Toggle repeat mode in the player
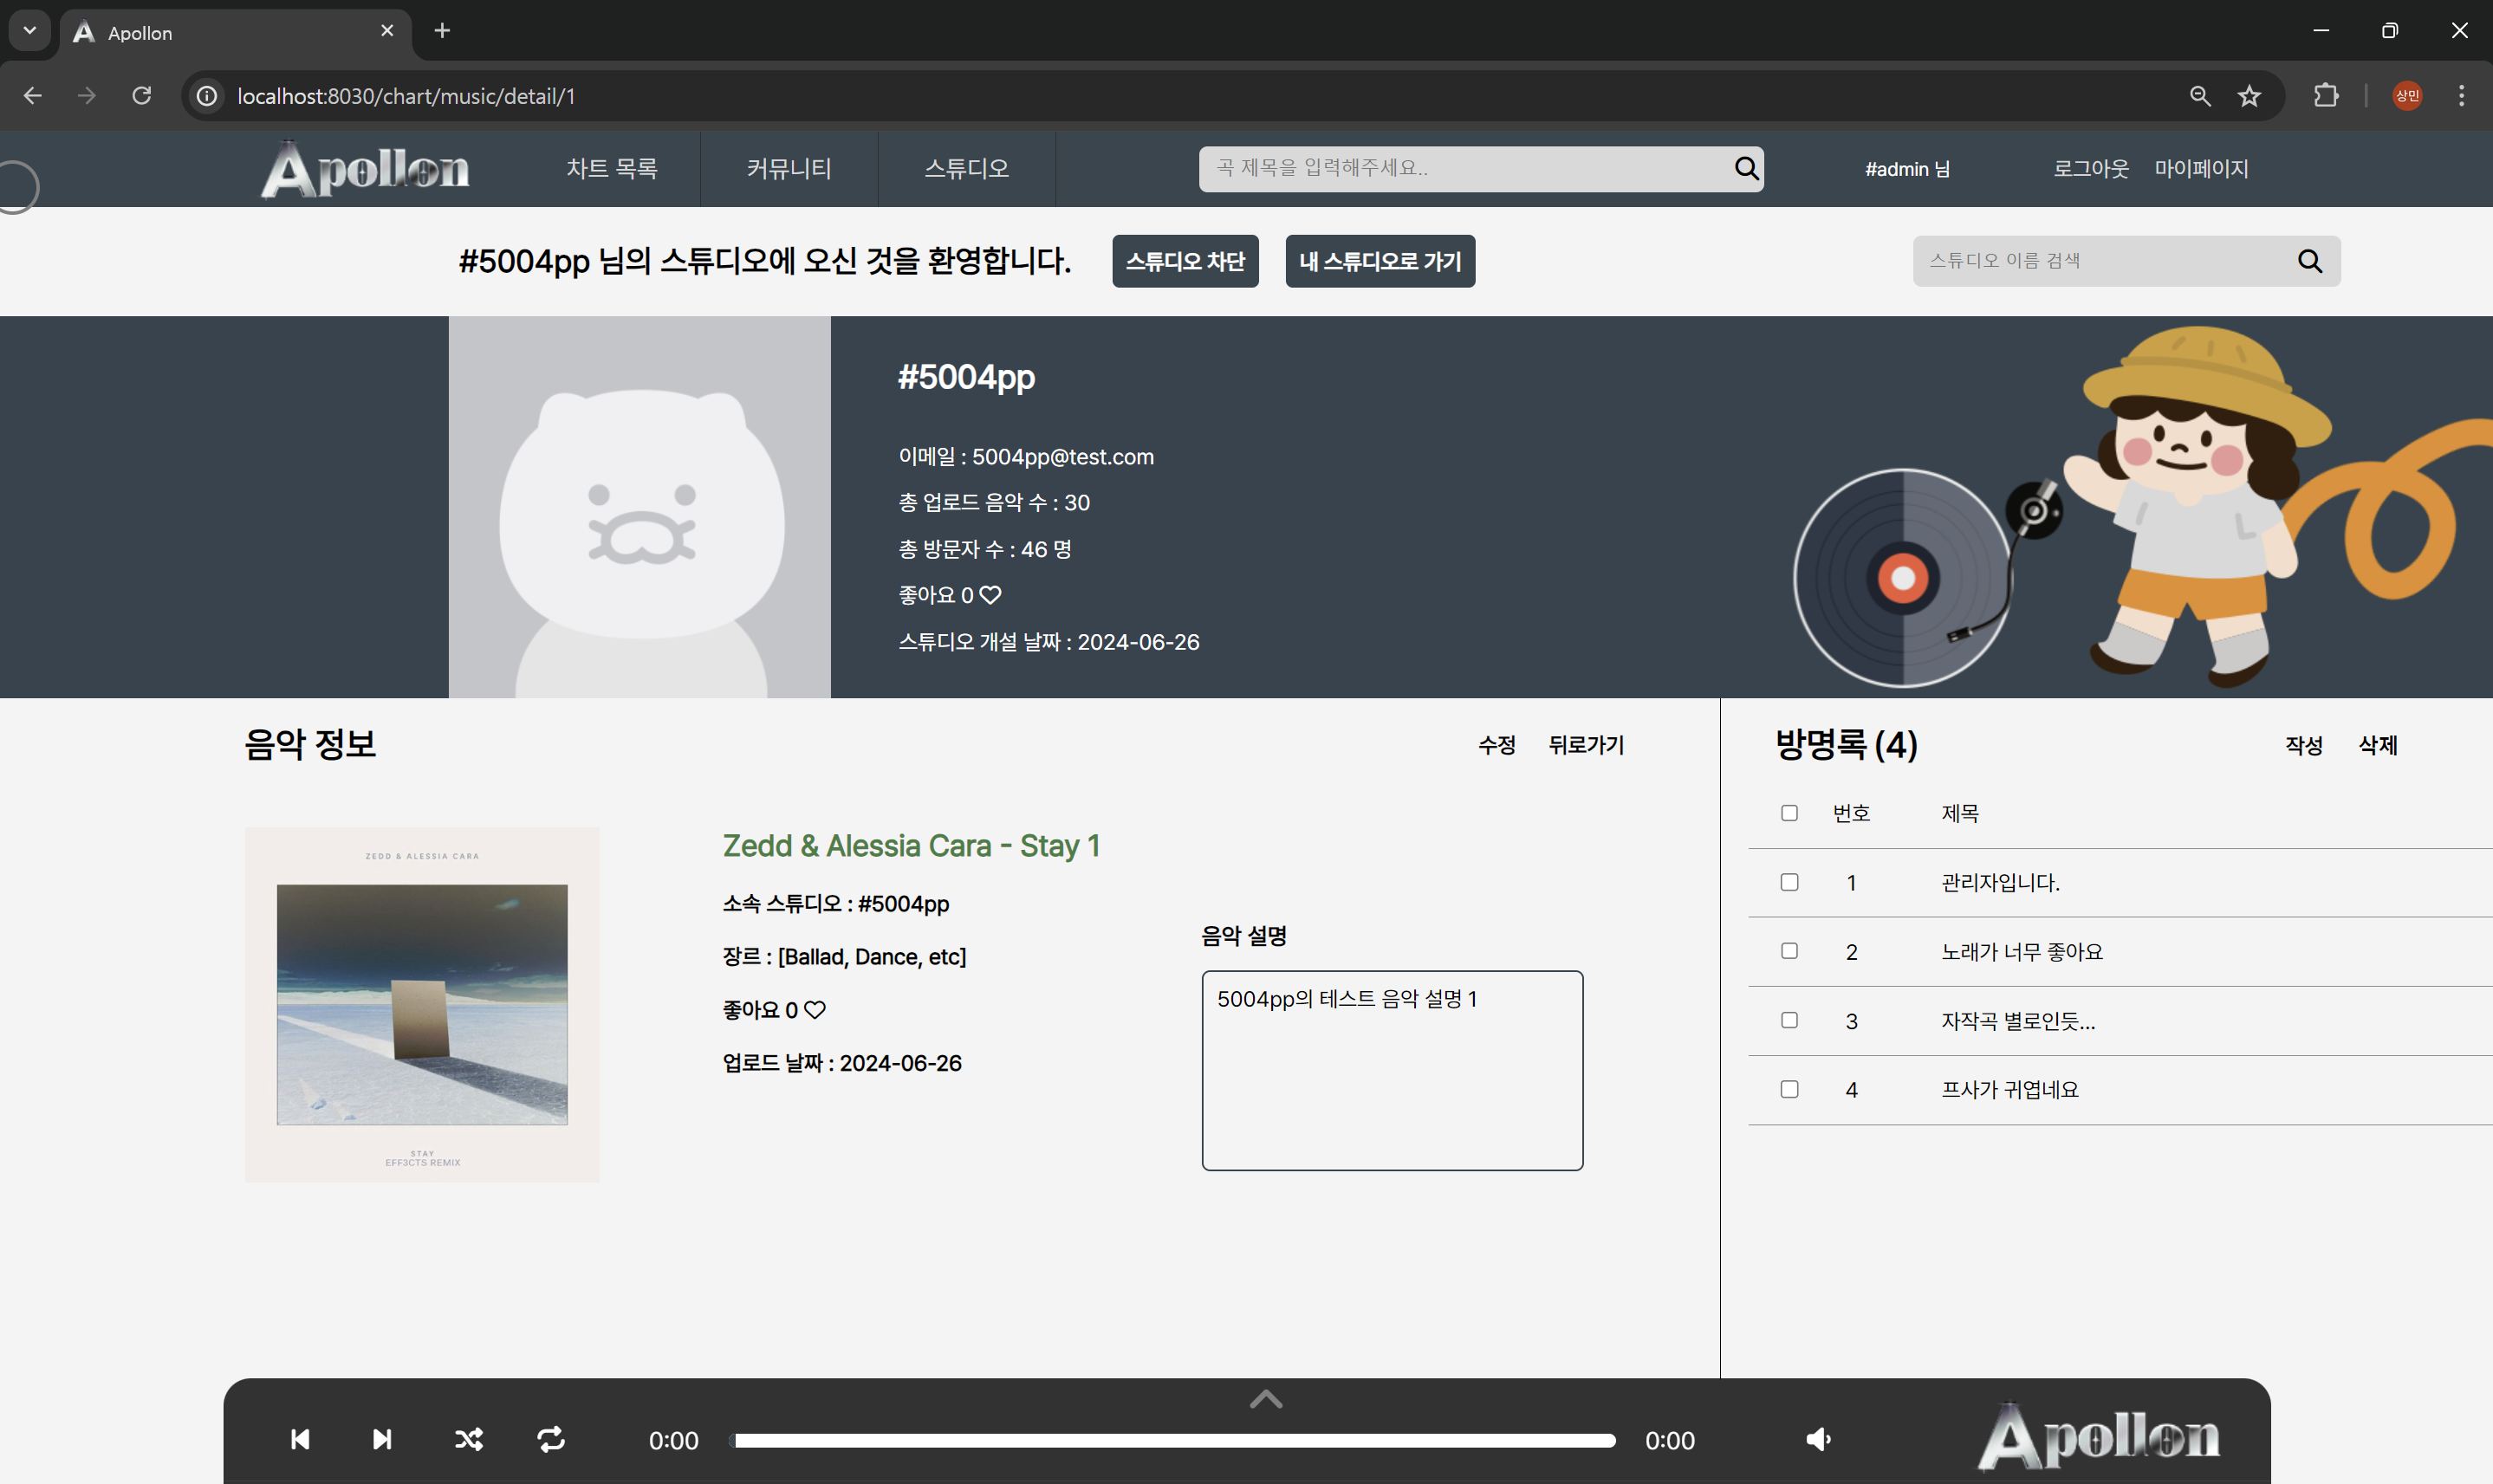This screenshot has width=2493, height=1484. (x=551, y=1439)
